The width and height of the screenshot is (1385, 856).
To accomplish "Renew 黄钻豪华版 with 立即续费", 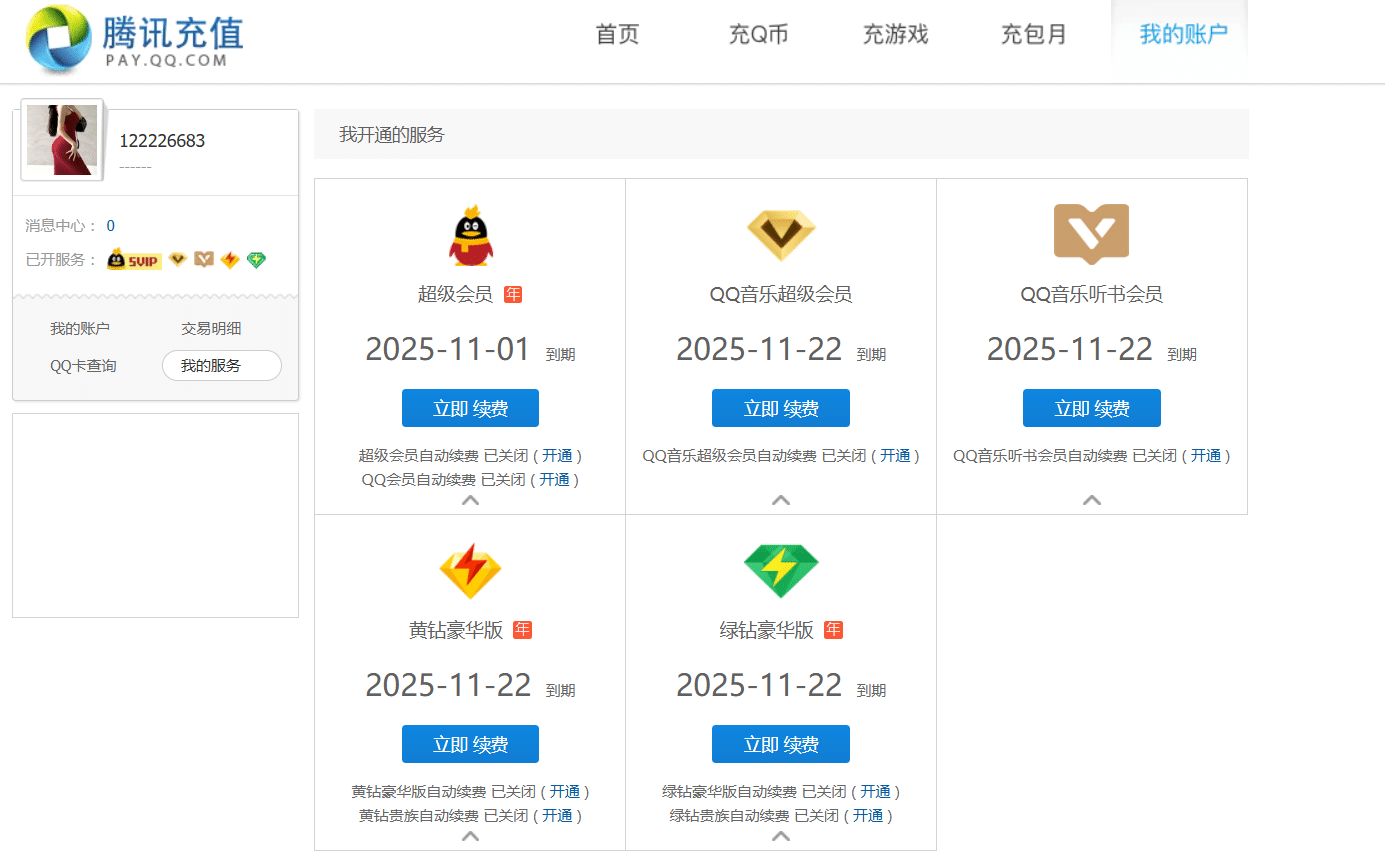I will coord(470,744).
